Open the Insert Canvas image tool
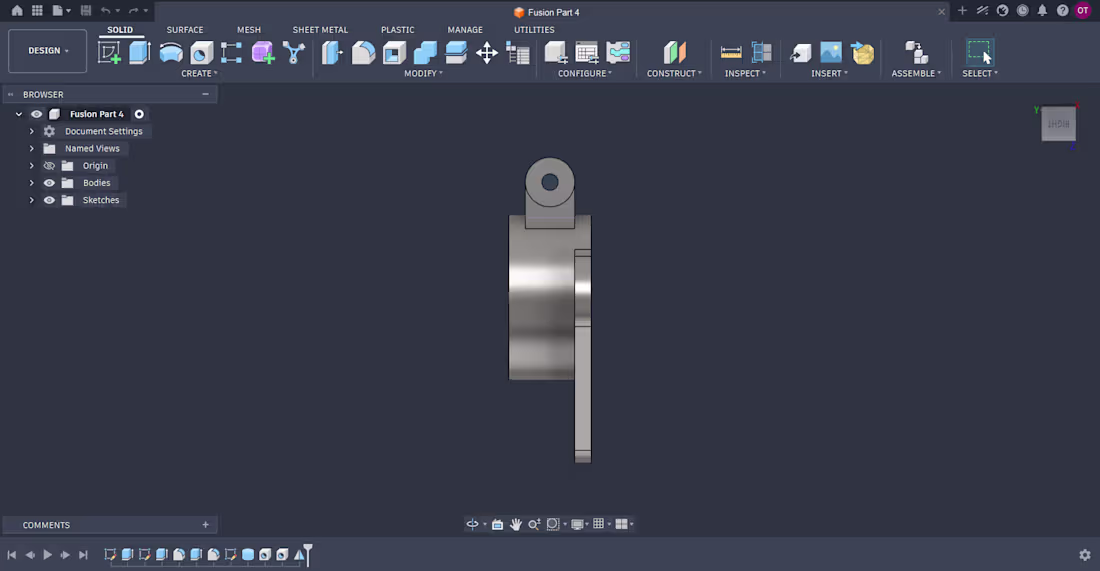Screen dimensions: 1100x571 pos(831,53)
